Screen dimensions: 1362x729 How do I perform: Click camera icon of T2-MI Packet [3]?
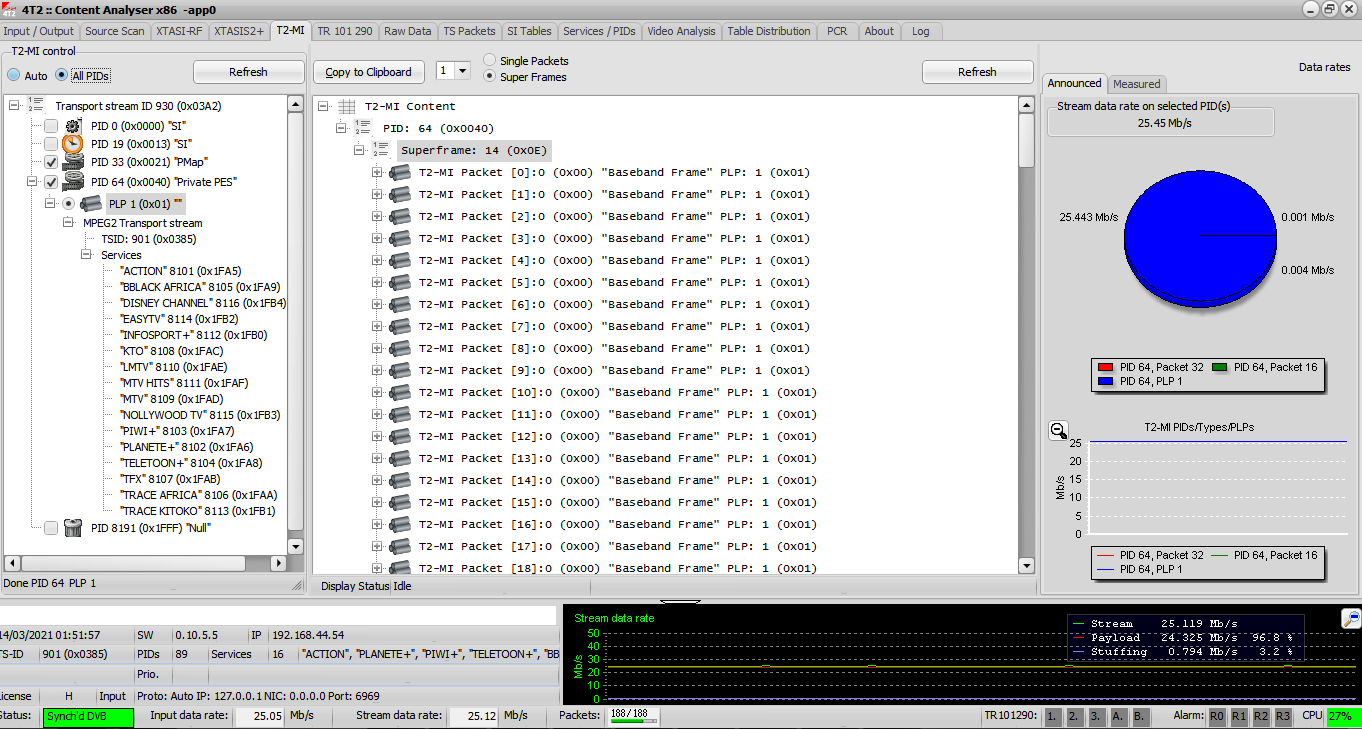pyautogui.click(x=400, y=238)
